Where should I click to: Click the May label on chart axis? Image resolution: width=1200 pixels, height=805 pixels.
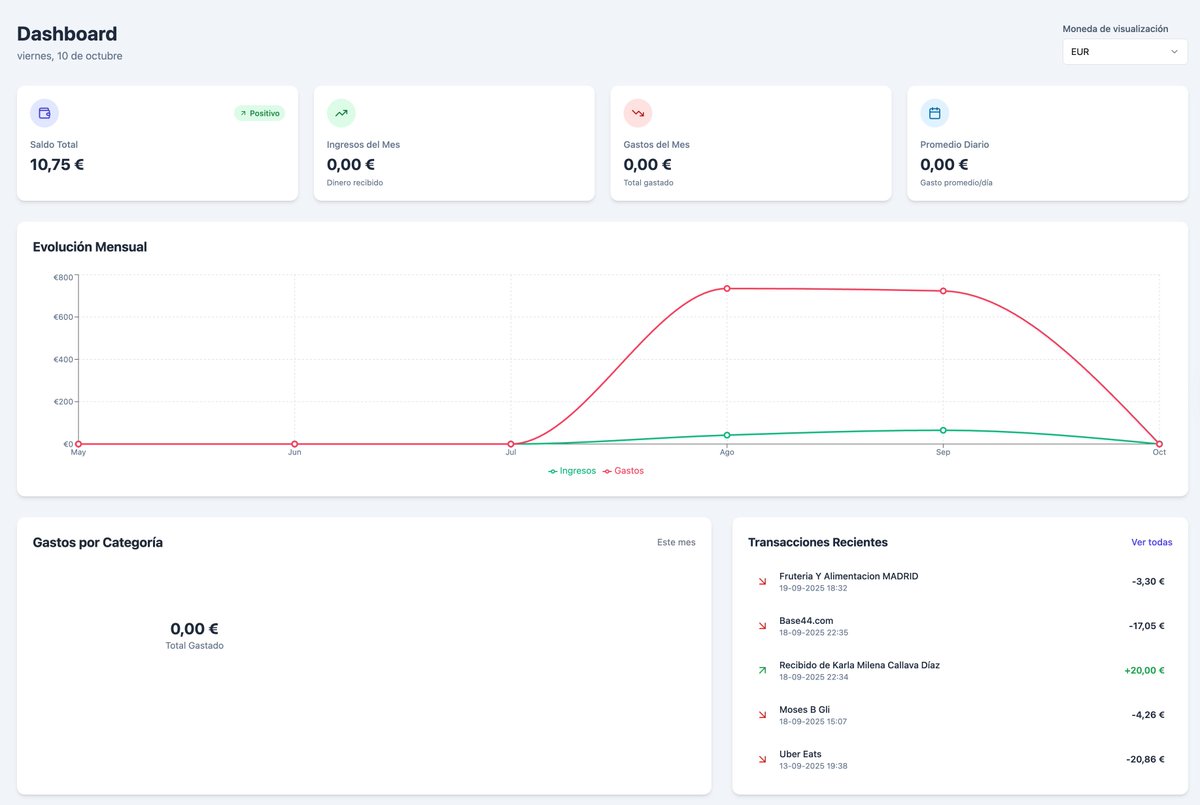pos(78,453)
